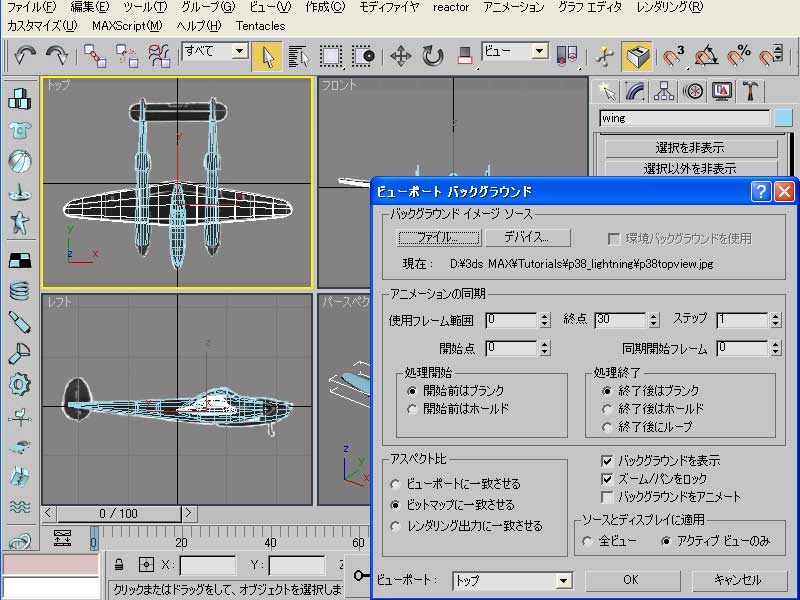Screen dimensions: 800x600
Task: Open the Utilities hammer panel tab
Action: pos(750,92)
